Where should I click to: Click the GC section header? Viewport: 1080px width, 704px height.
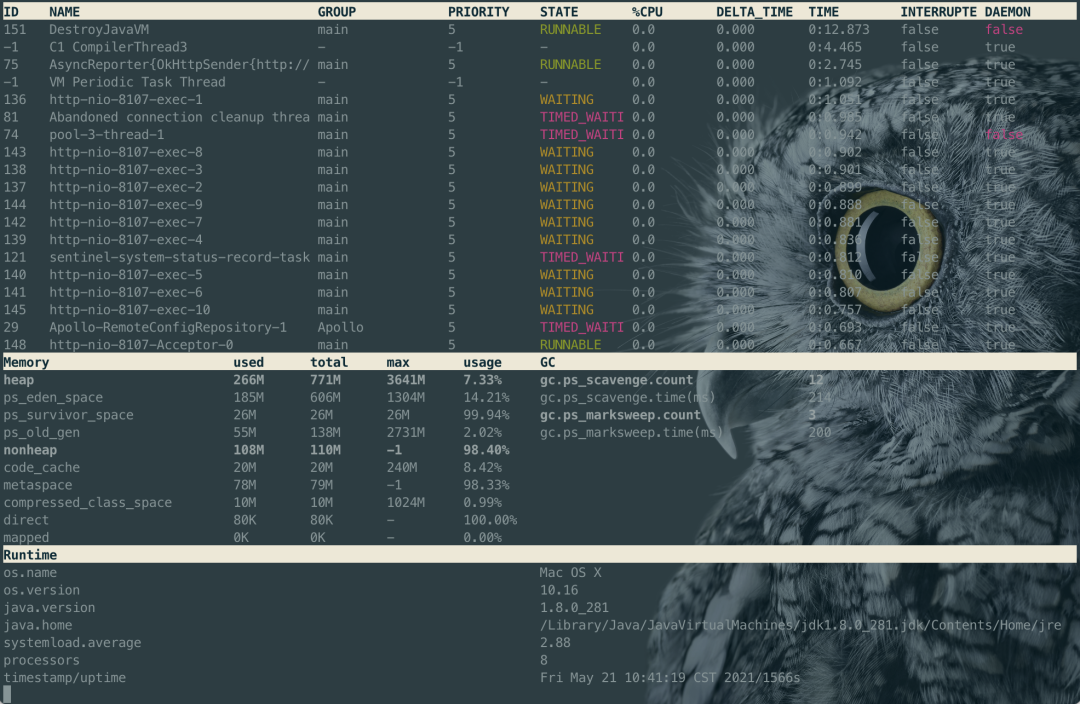click(548, 362)
